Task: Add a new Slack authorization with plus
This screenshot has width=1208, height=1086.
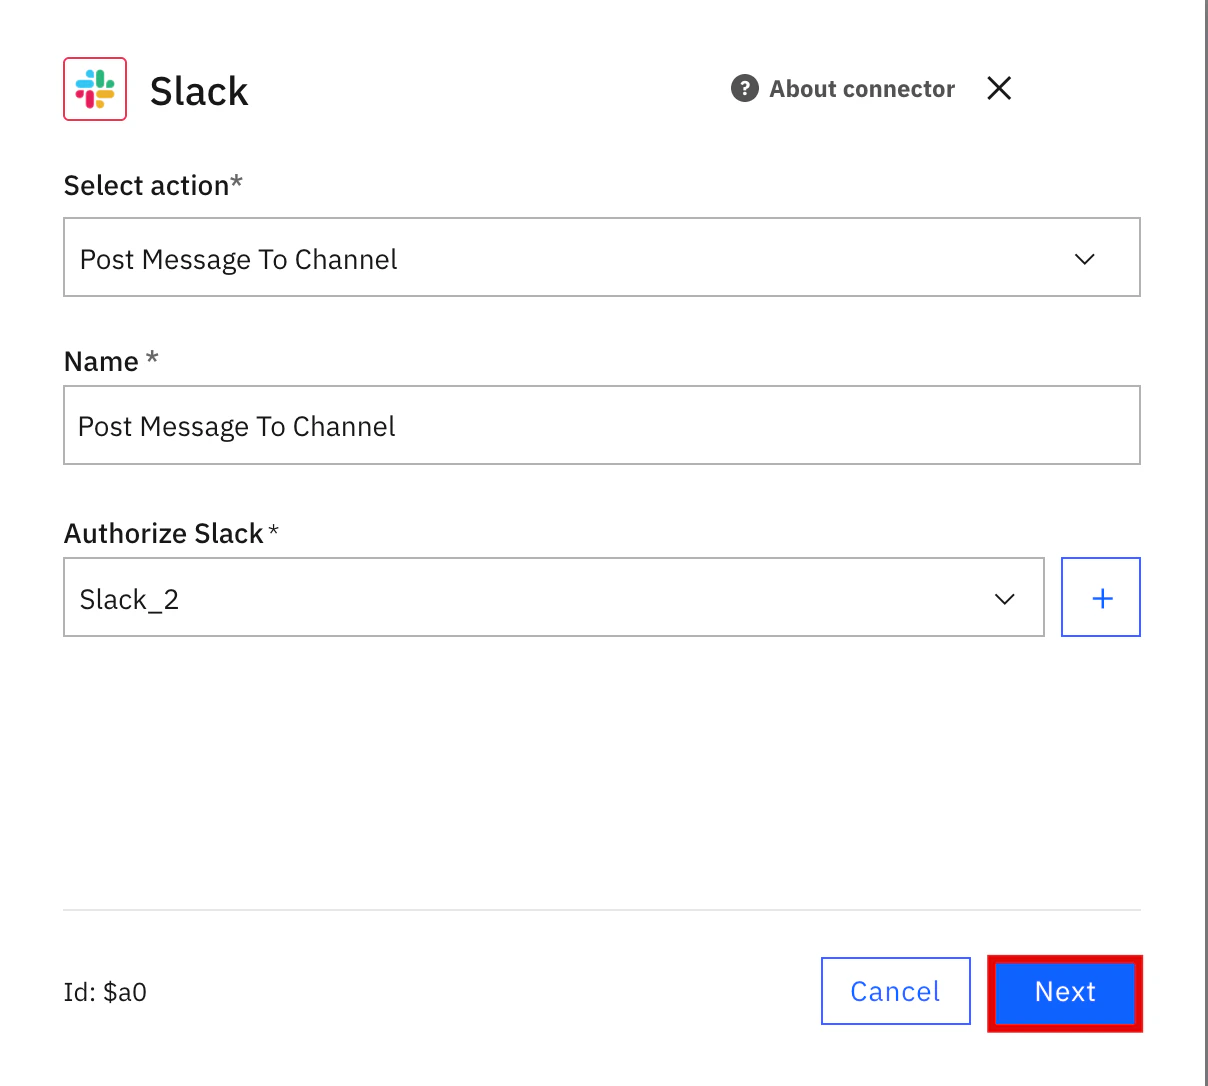Action: pyautogui.click(x=1101, y=597)
